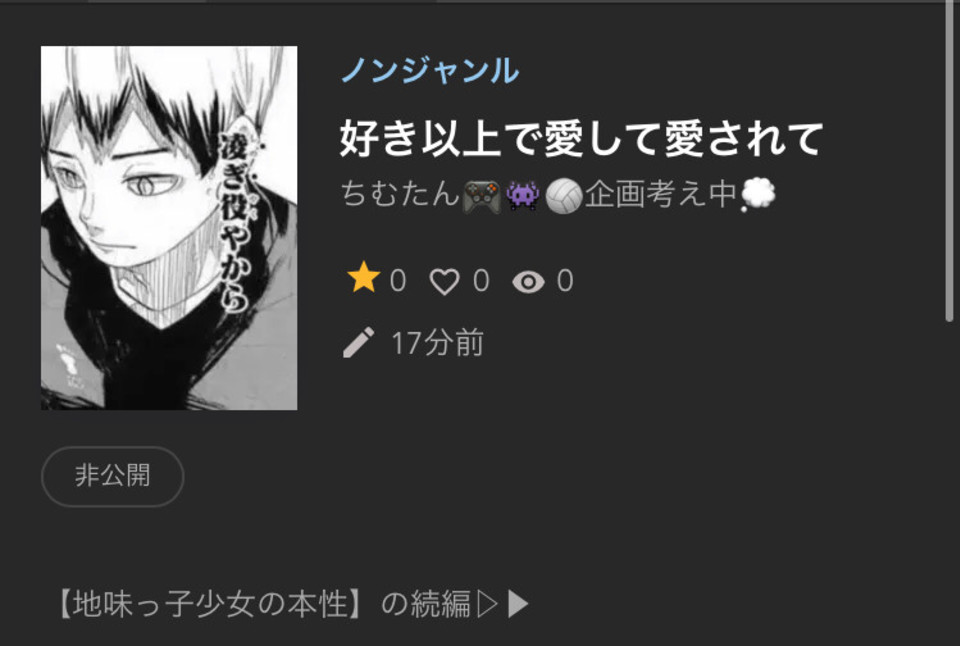Click the star count number zero
Viewport: 960px width, 646px height.
pyautogui.click(x=398, y=281)
